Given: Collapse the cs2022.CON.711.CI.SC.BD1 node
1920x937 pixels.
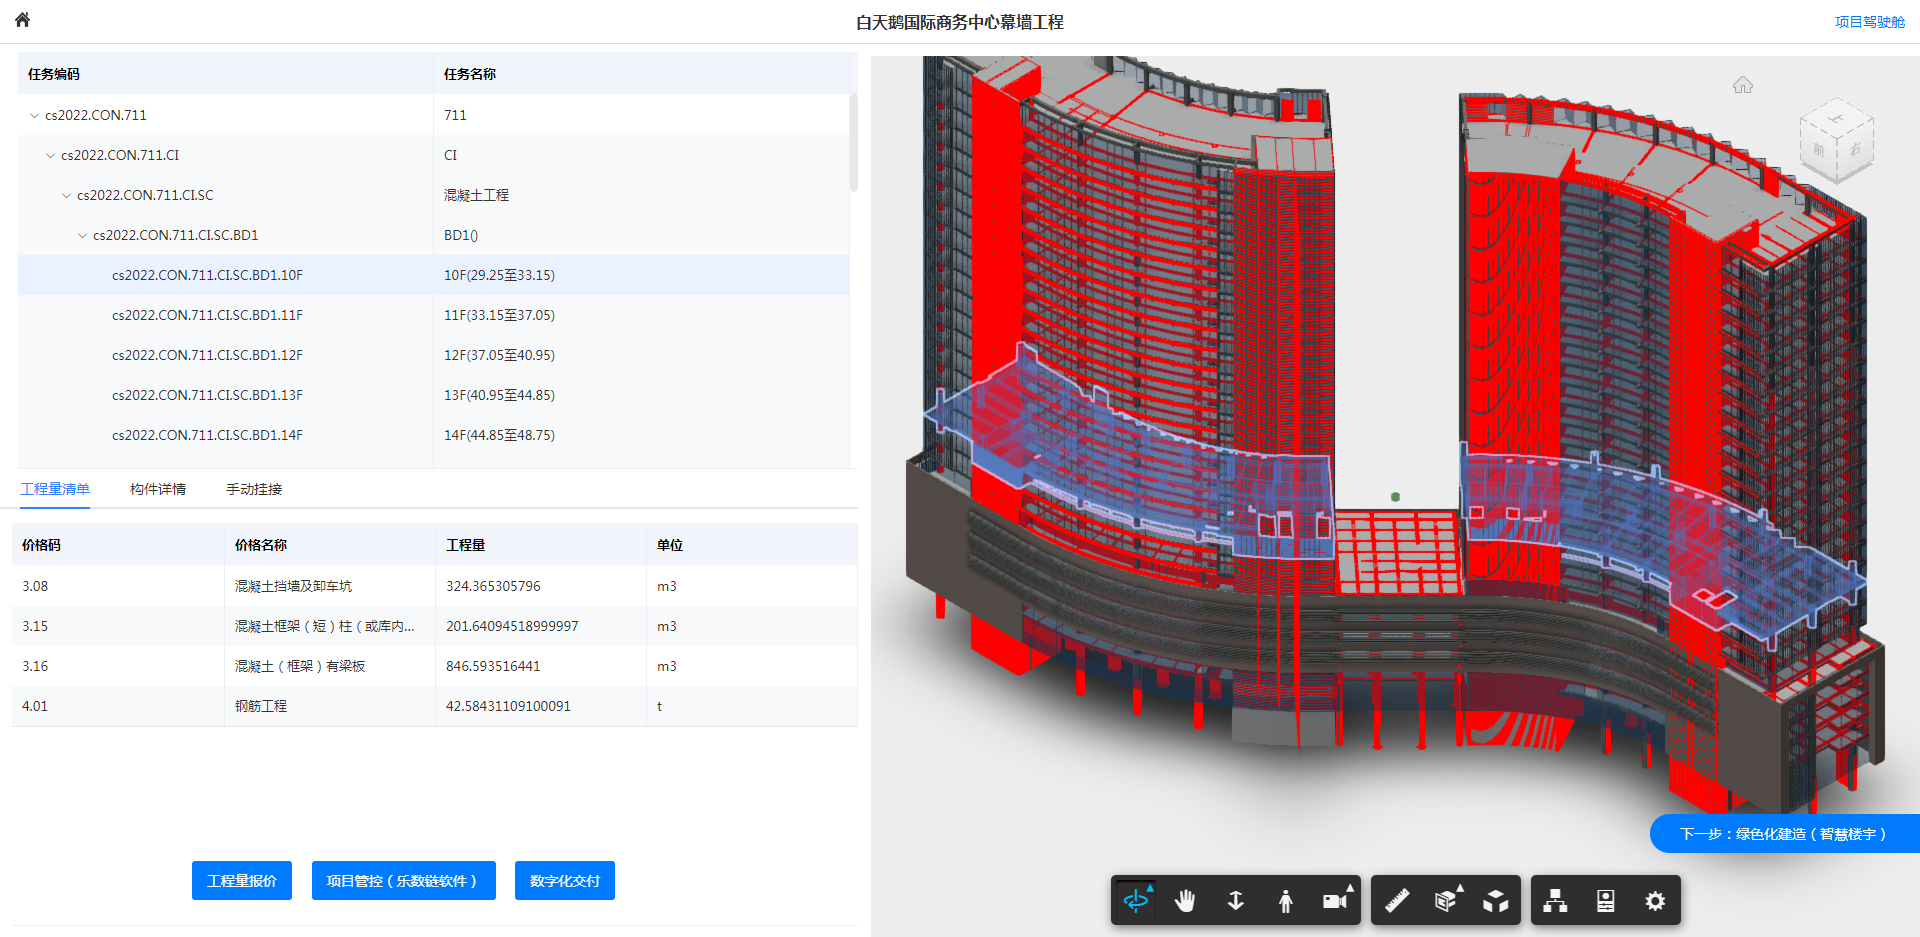Looking at the screenshot, I should 83,235.
